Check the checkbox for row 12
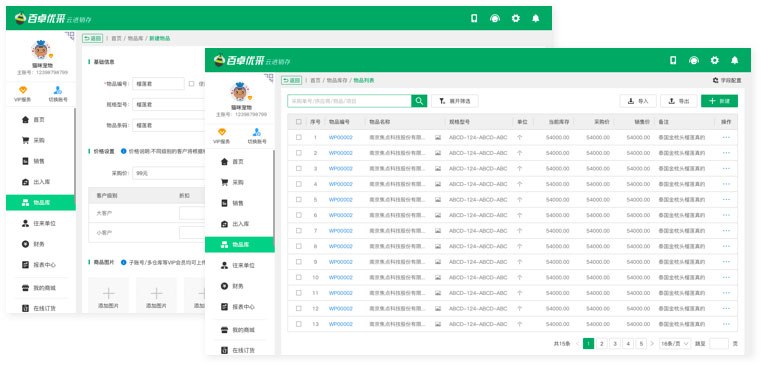 [298, 309]
